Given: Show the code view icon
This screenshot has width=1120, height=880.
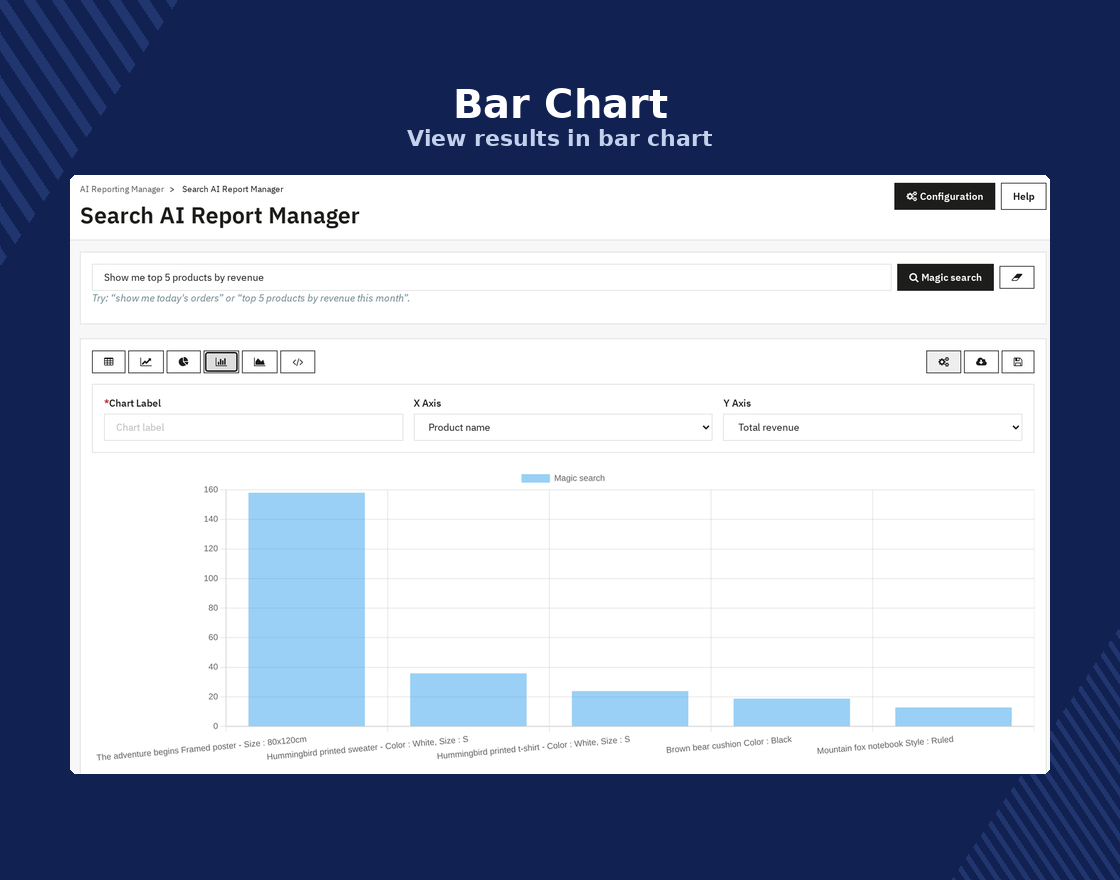Looking at the screenshot, I should [x=298, y=362].
